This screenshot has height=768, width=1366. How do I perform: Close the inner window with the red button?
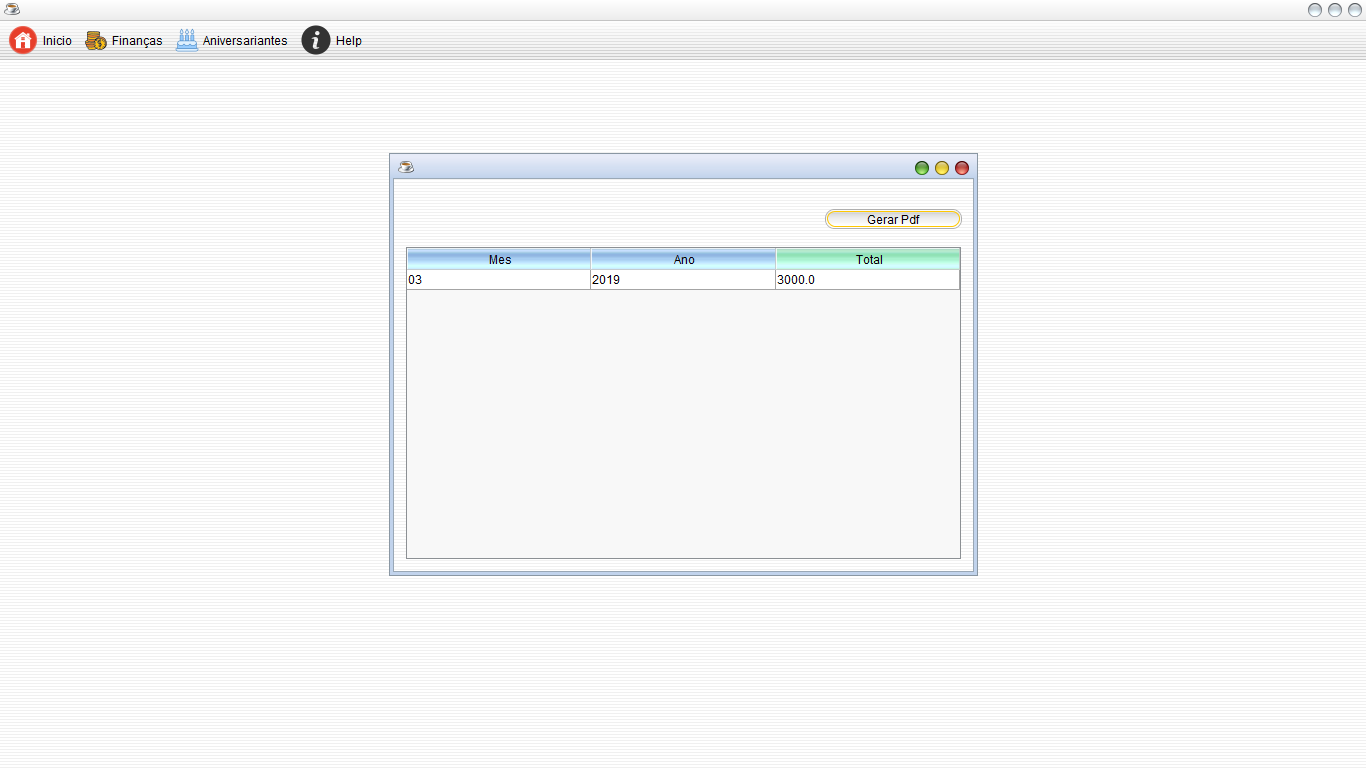coord(962,168)
